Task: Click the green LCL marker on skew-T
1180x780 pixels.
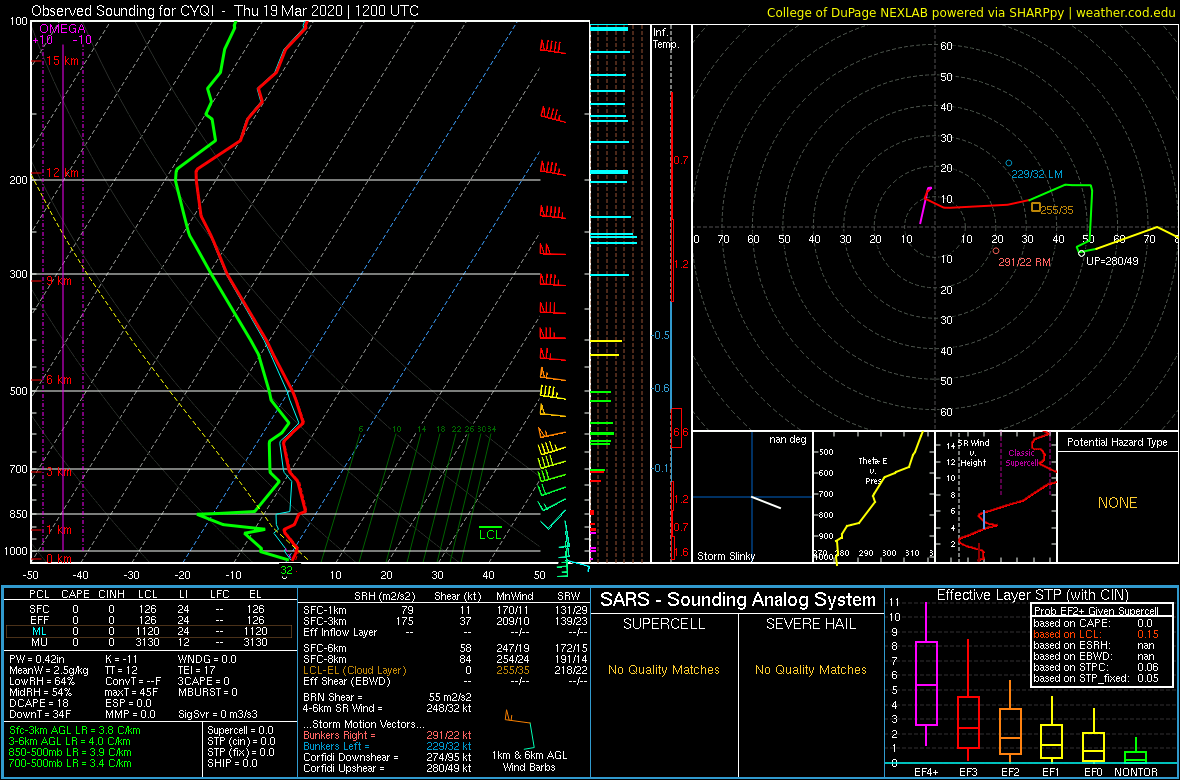Action: (491, 533)
